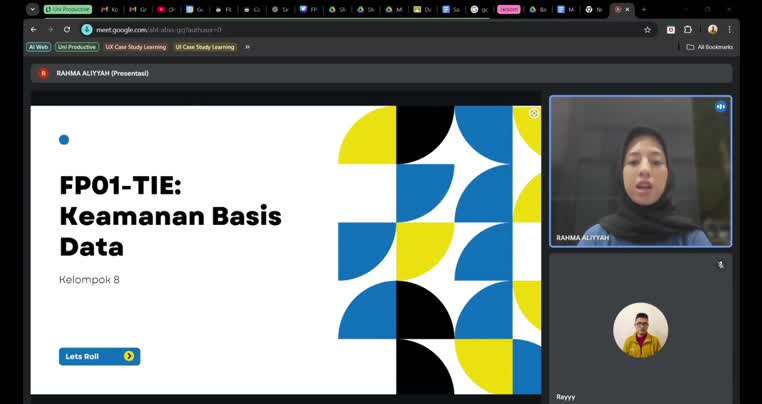Screen dimensions: 762x404
Task: Open the UX Case Study Learning bookmark
Action: coord(136,47)
